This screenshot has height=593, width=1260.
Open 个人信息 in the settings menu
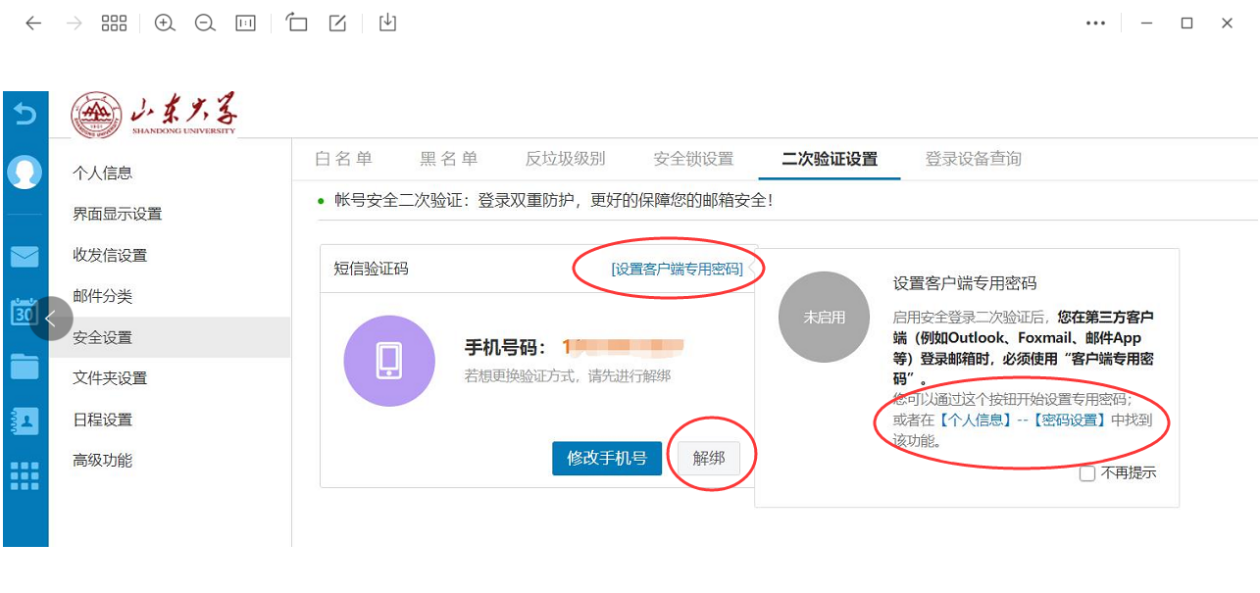pyautogui.click(x=102, y=173)
